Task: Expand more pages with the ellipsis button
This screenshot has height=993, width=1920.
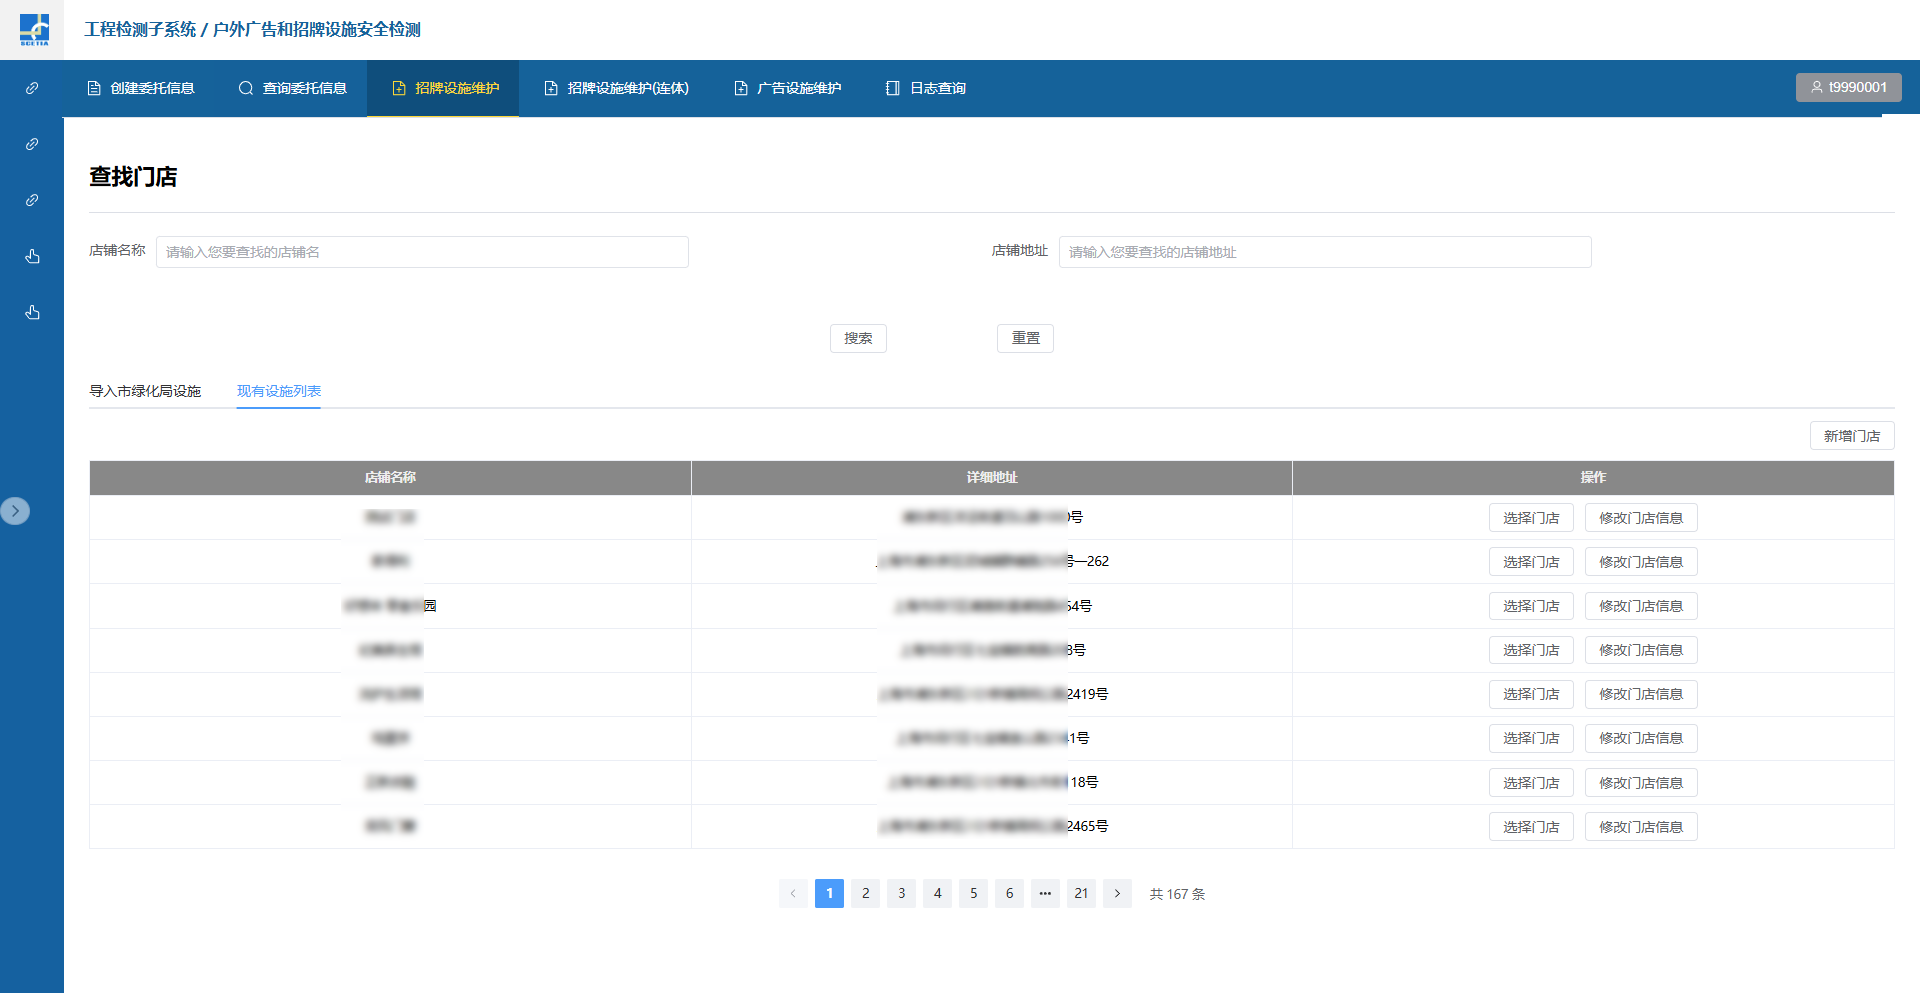Action: [1045, 893]
